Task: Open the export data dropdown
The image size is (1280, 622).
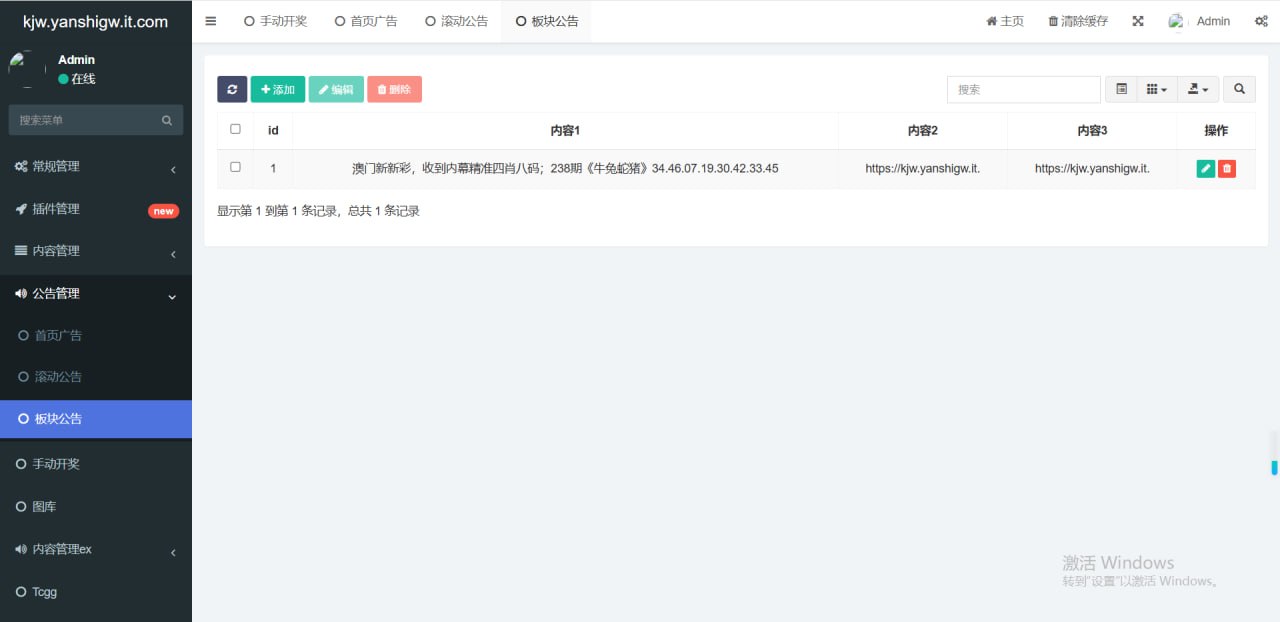Action: coord(1197,89)
